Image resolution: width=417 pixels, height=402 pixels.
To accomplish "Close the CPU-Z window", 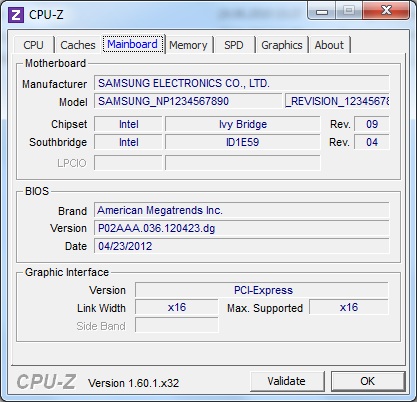I will [386, 10].
